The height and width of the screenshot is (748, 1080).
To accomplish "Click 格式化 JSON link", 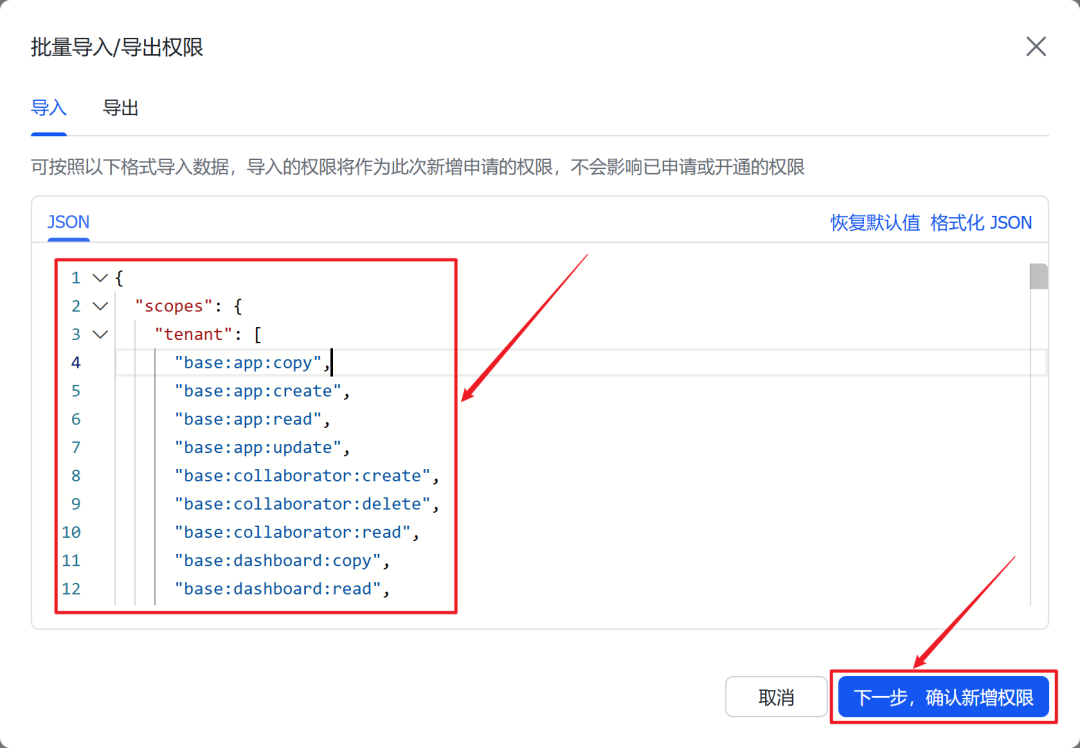I will 981,223.
